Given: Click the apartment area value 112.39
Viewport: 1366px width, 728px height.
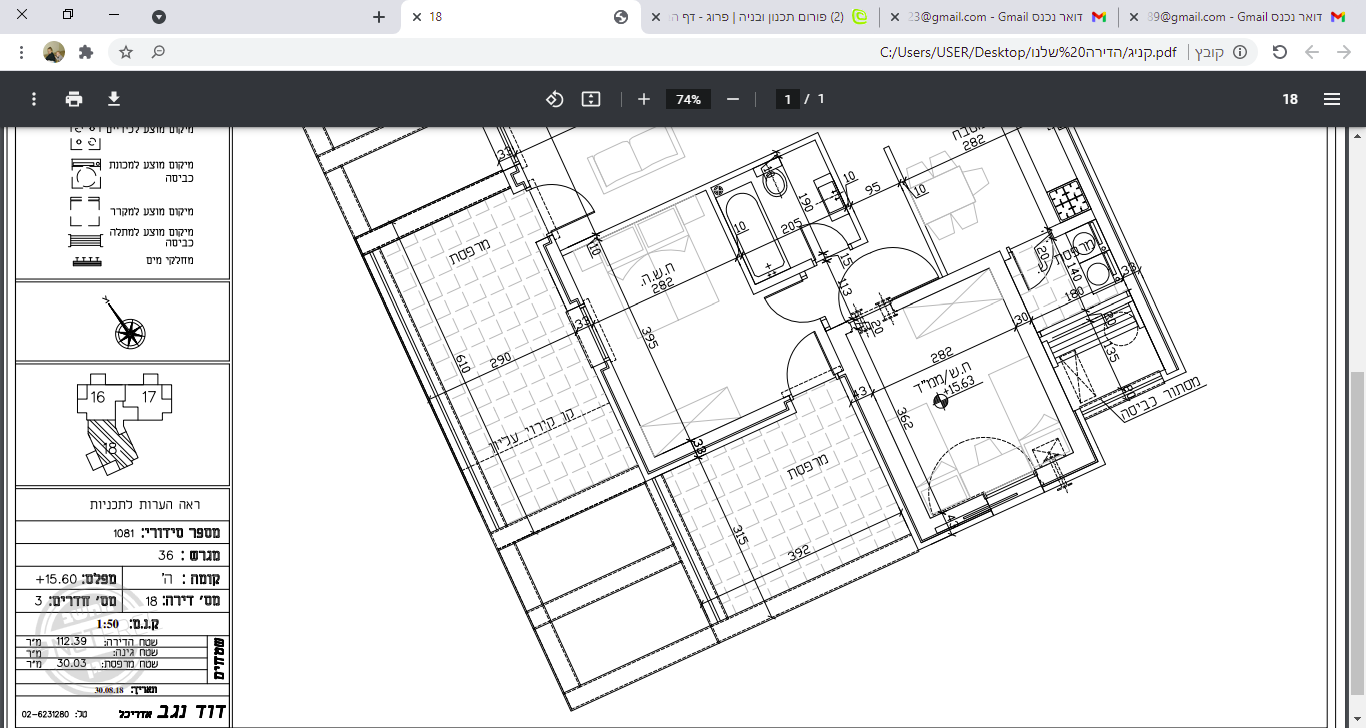Looking at the screenshot, I should [x=71, y=641].
